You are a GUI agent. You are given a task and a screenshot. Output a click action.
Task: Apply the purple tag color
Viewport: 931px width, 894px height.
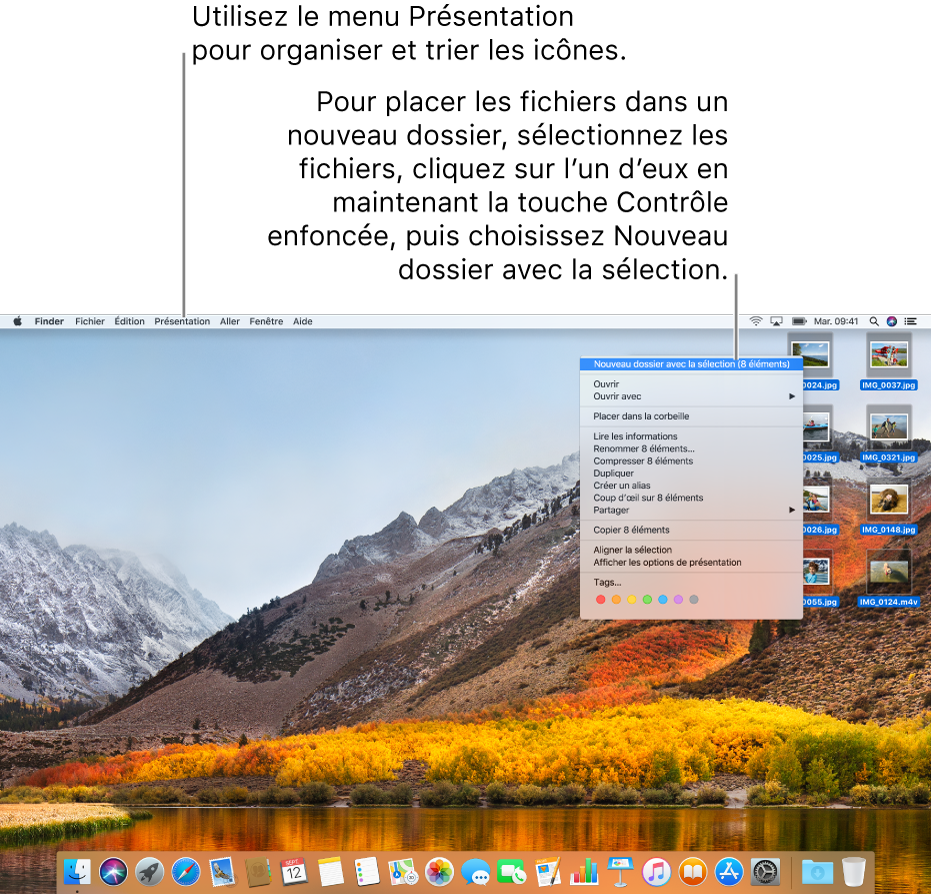point(678,600)
